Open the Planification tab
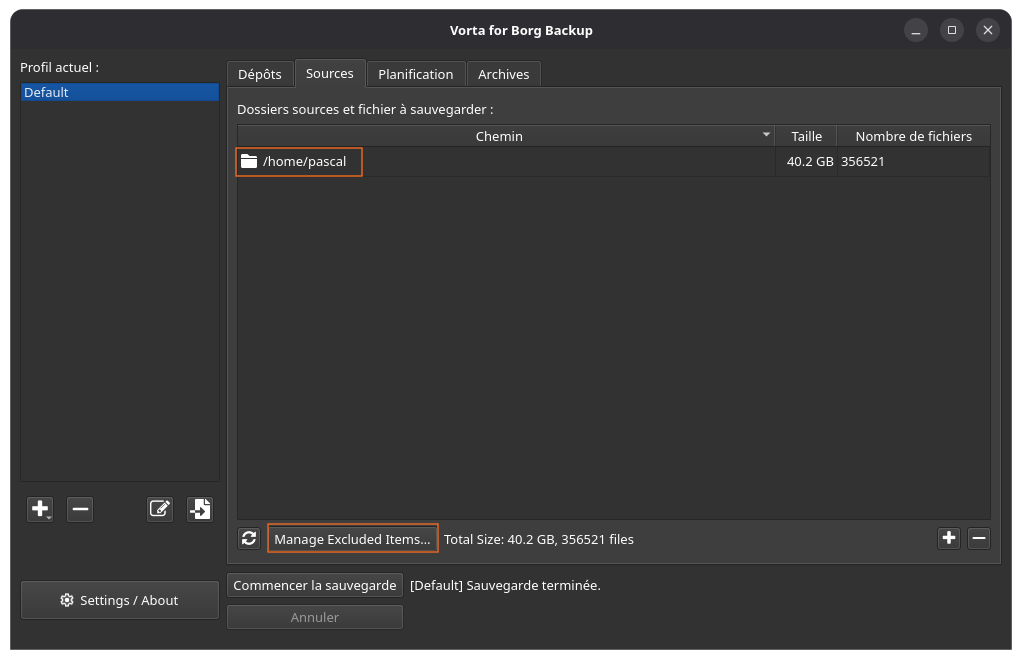Image resolution: width=1022 pixels, height=660 pixels. (416, 74)
